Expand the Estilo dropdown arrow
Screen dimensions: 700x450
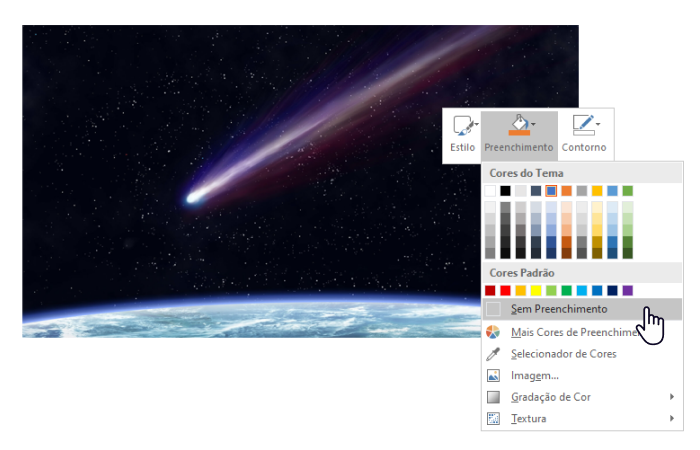(x=477, y=124)
